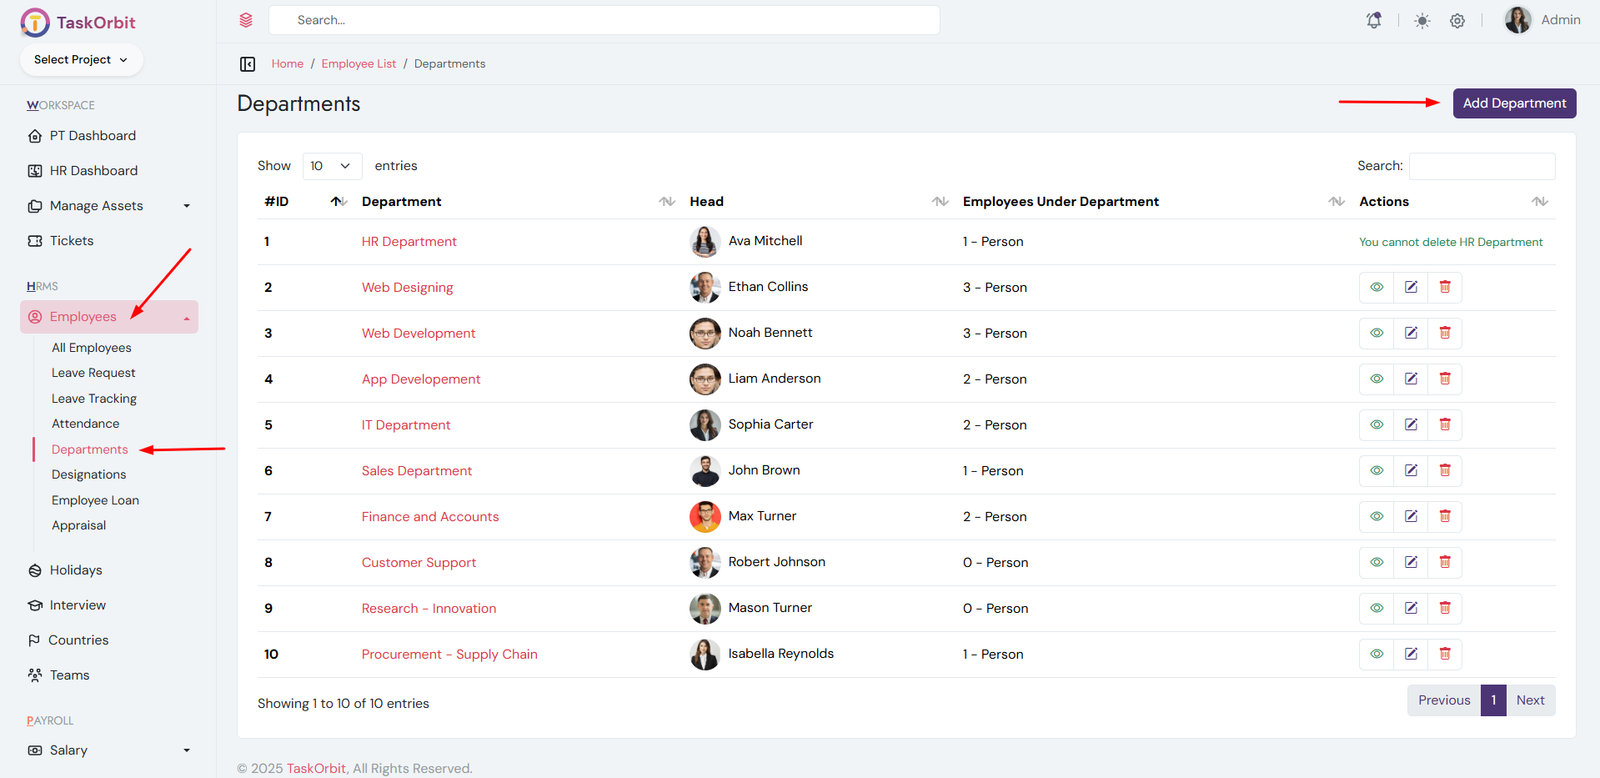Sort by Employees Under Department column
Viewport: 1600px width, 778px height.
(1153, 202)
